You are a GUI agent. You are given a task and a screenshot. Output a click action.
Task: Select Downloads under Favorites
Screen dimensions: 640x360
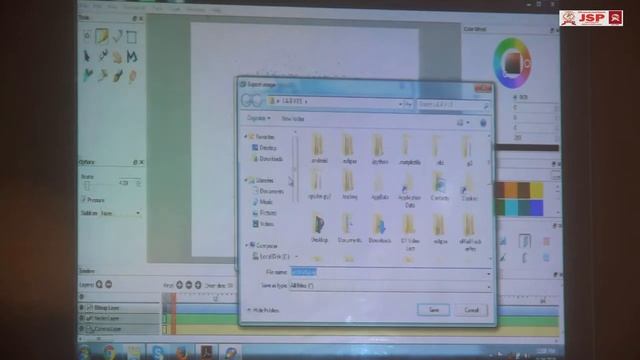click(x=268, y=159)
